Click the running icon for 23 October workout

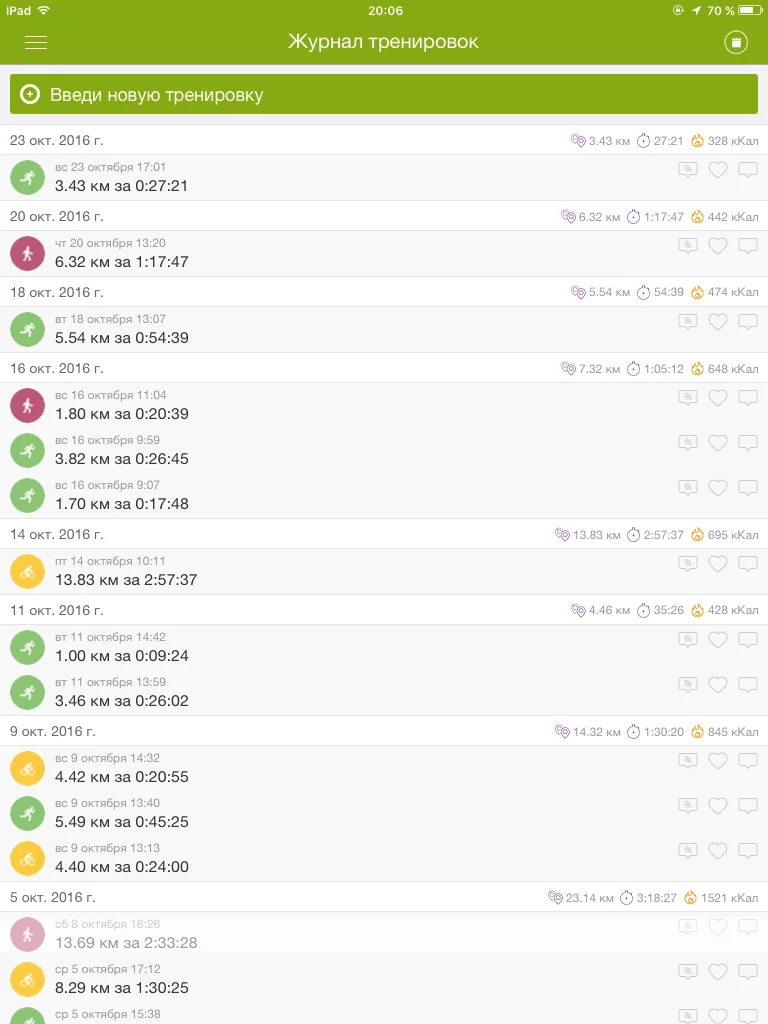(28, 177)
